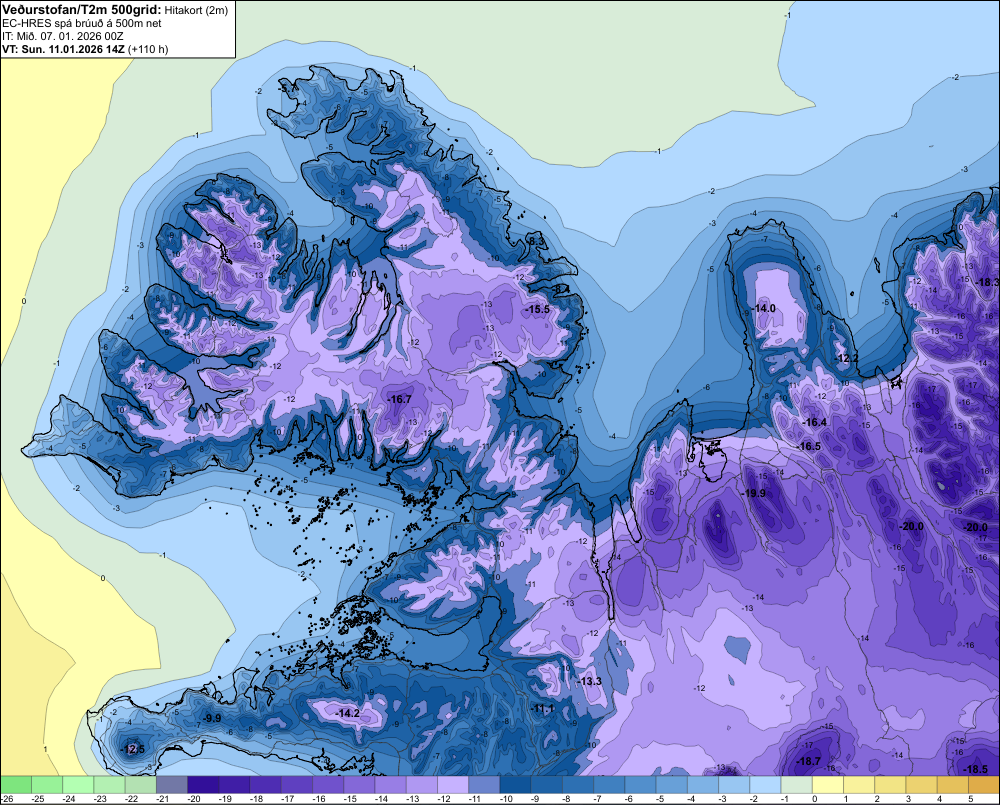Select the legend color swatch labeled 5
1000x805 pixels.
pos(984,785)
